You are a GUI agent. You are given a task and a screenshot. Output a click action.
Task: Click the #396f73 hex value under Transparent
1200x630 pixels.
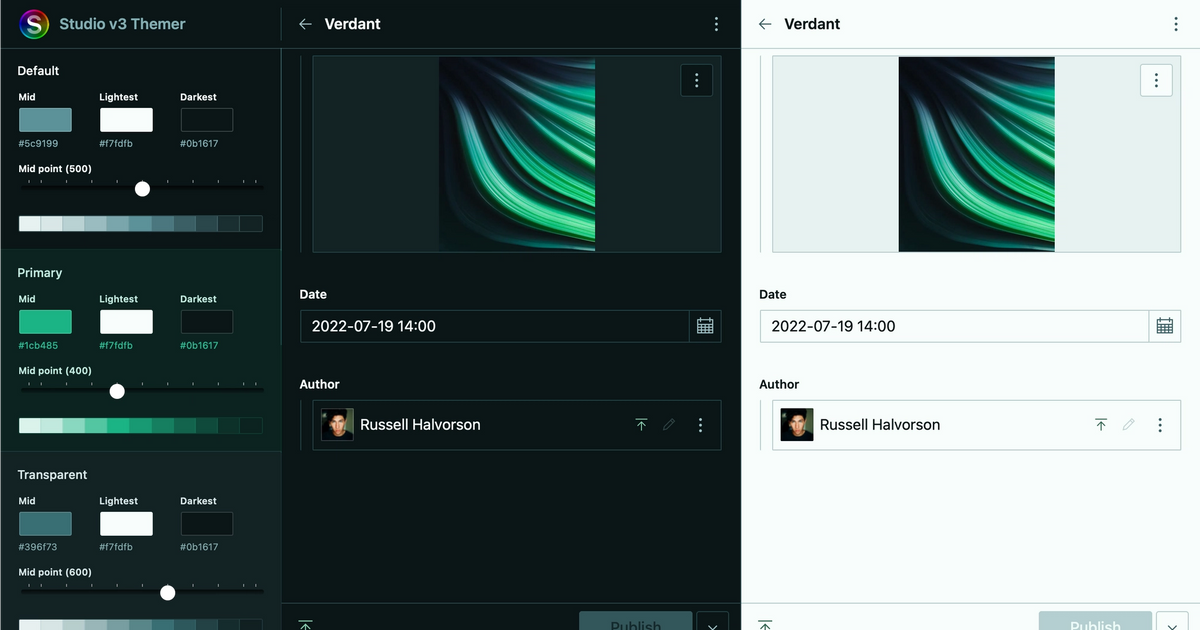(38, 548)
